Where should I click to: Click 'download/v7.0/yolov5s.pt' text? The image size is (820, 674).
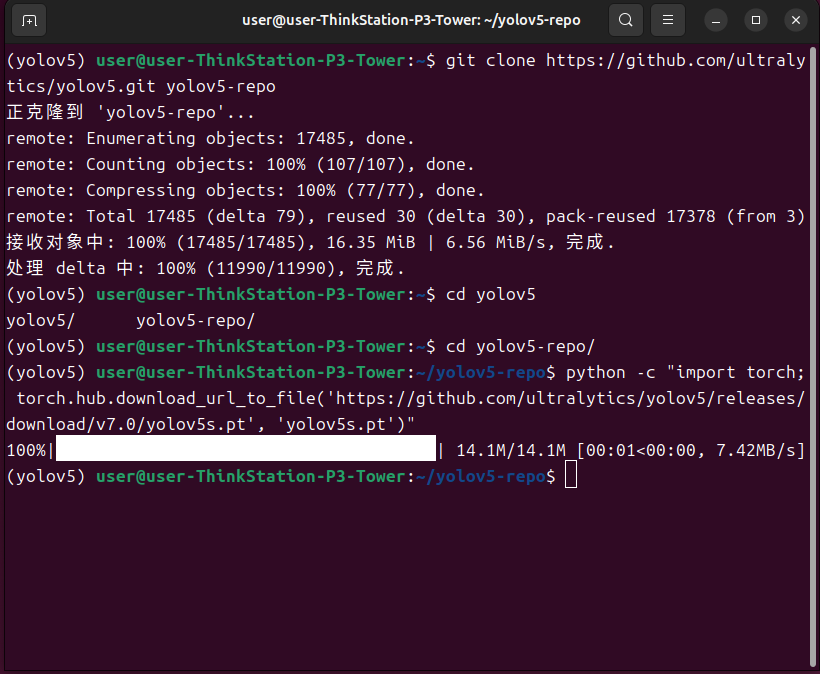tap(126, 425)
